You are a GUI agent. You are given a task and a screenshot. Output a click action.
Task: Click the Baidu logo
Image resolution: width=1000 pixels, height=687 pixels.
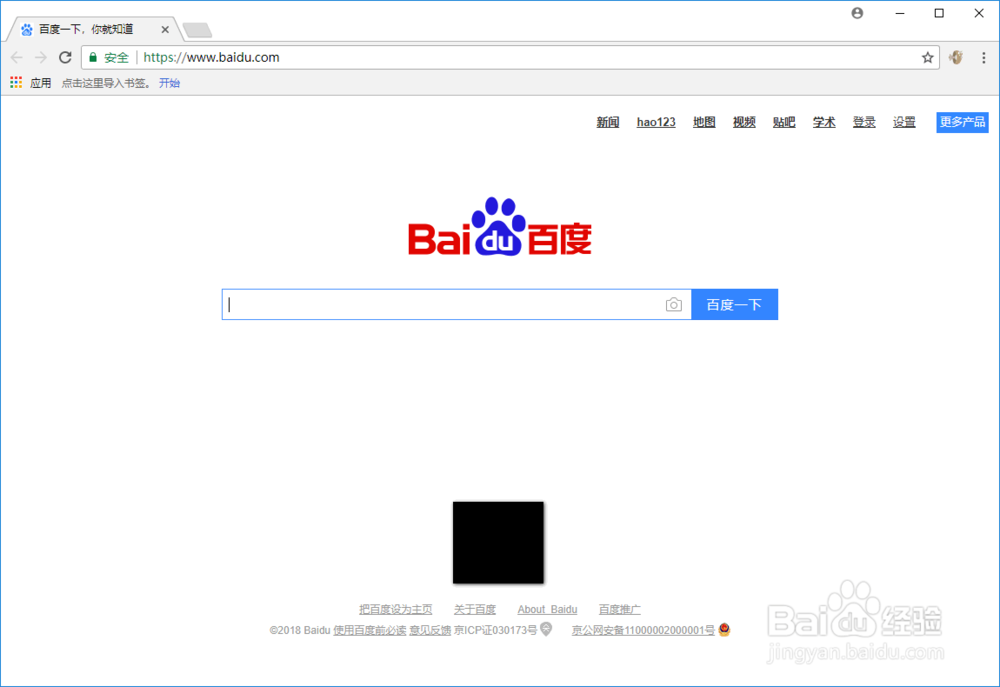[500, 227]
